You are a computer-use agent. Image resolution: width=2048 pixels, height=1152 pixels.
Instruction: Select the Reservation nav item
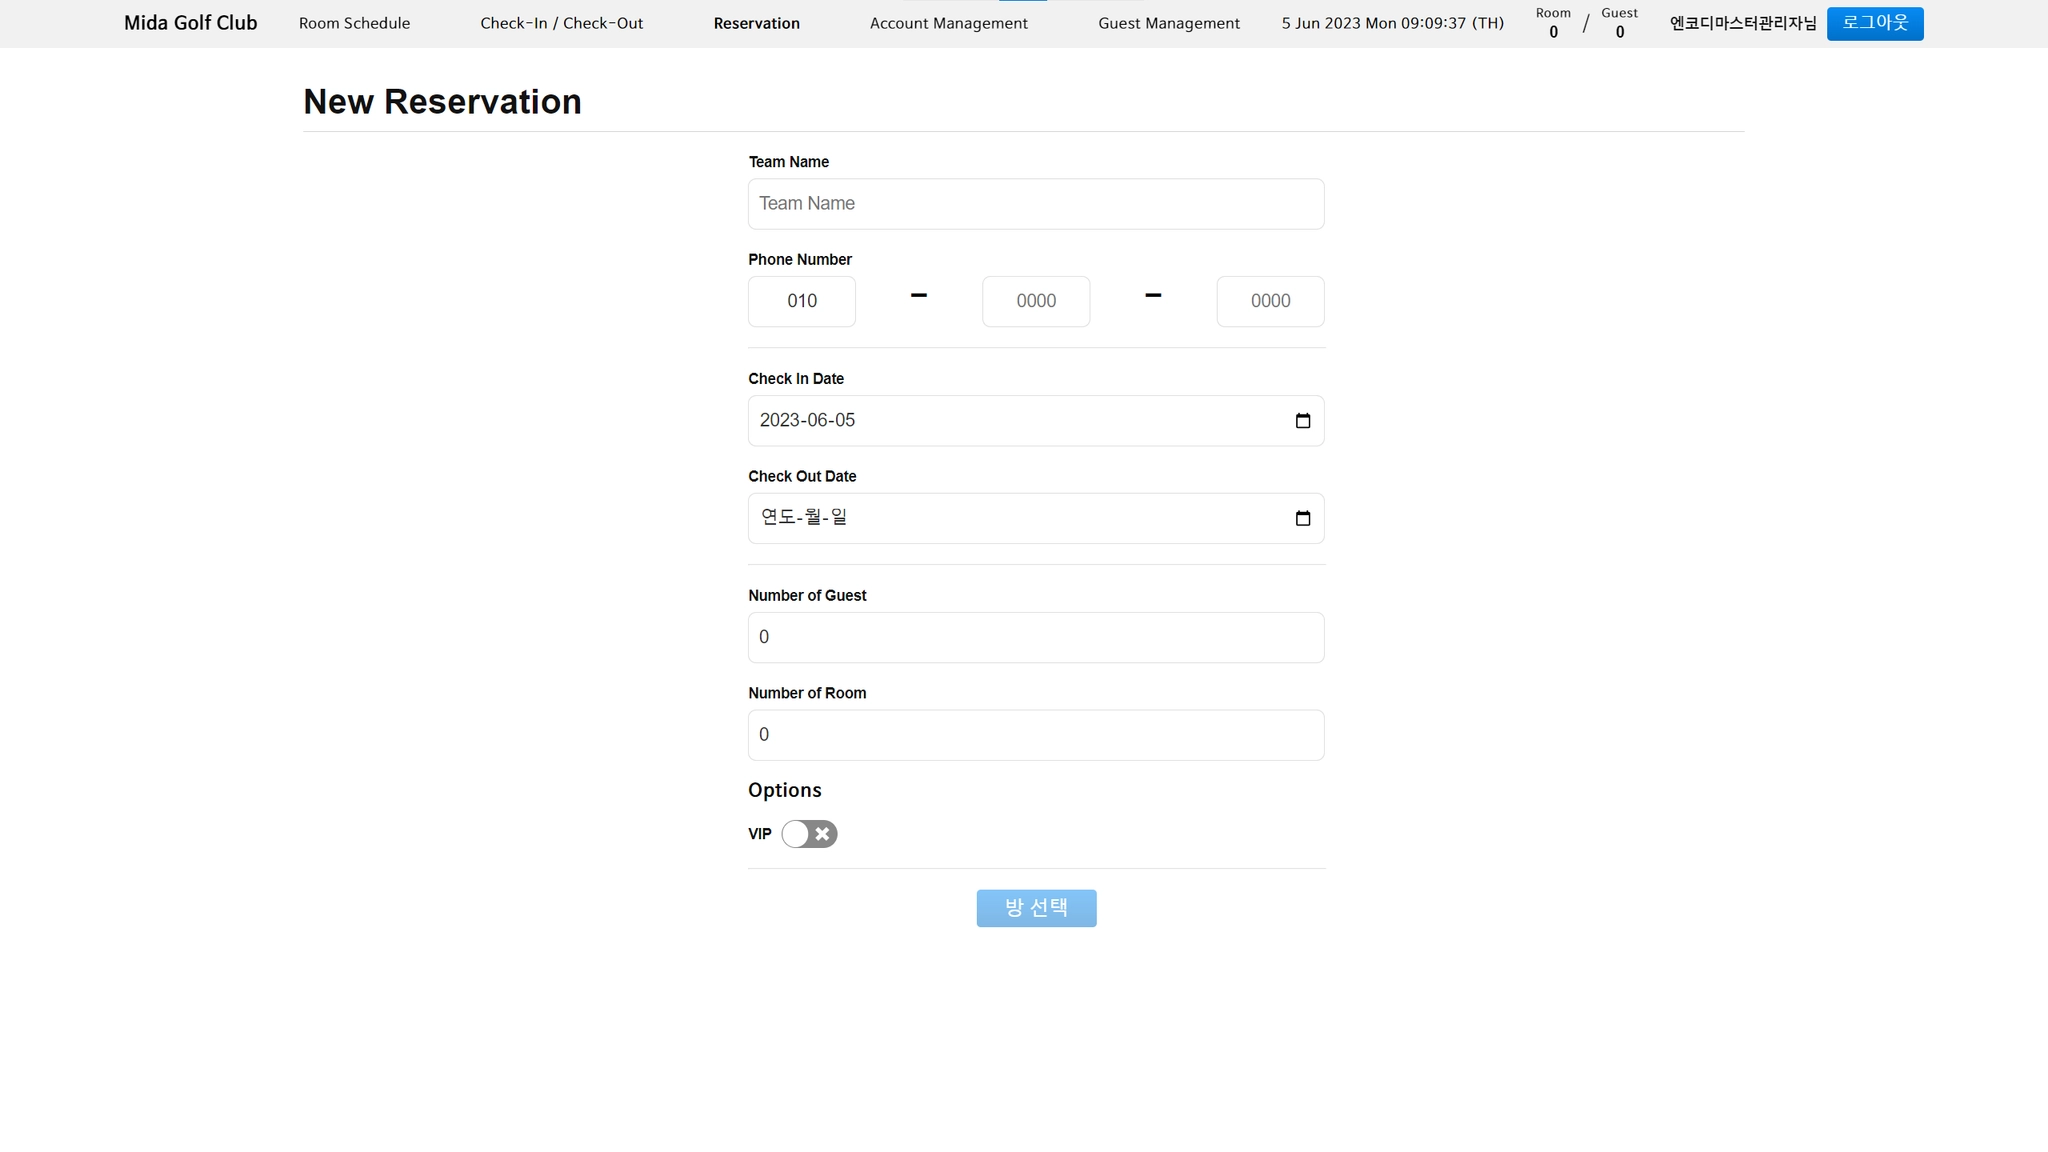click(756, 23)
